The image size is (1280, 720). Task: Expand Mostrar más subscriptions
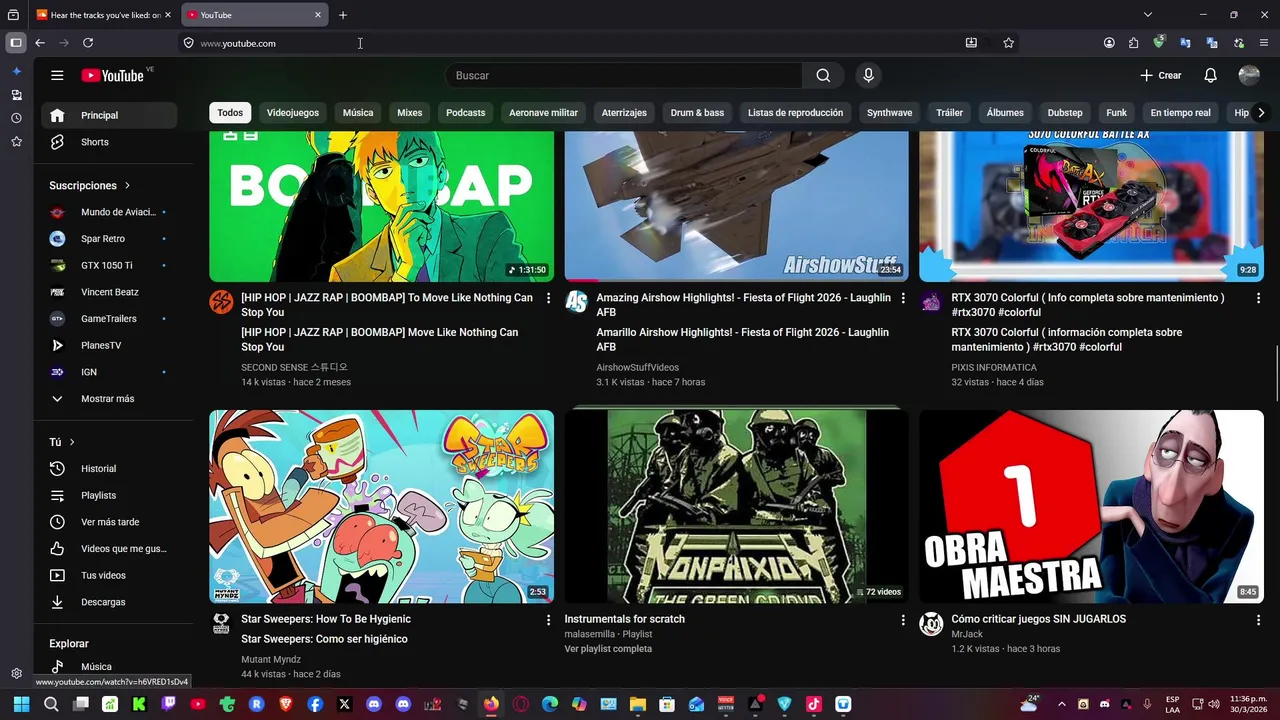pos(109,399)
